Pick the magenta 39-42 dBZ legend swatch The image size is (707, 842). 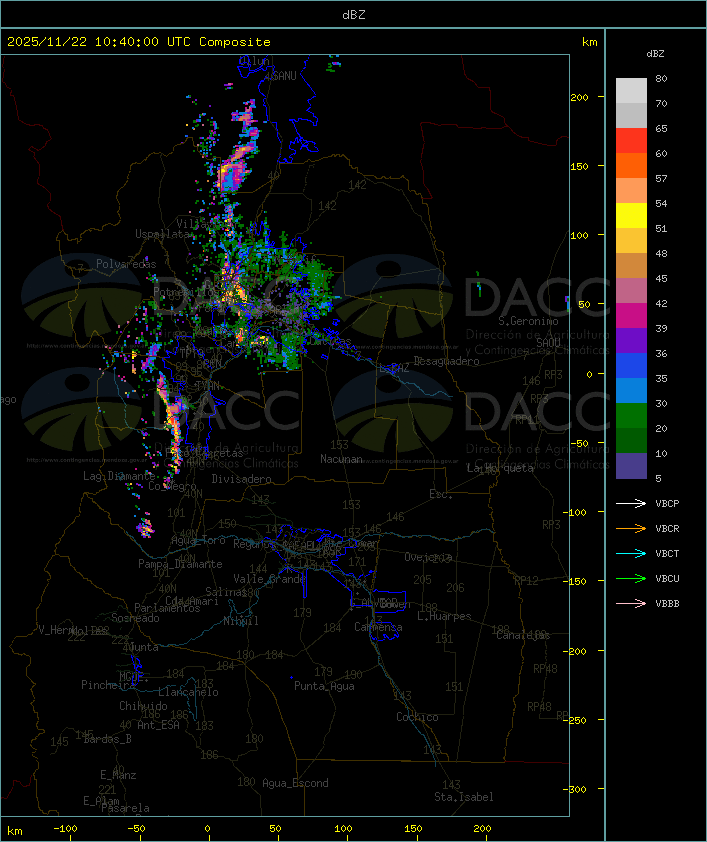coord(631,316)
